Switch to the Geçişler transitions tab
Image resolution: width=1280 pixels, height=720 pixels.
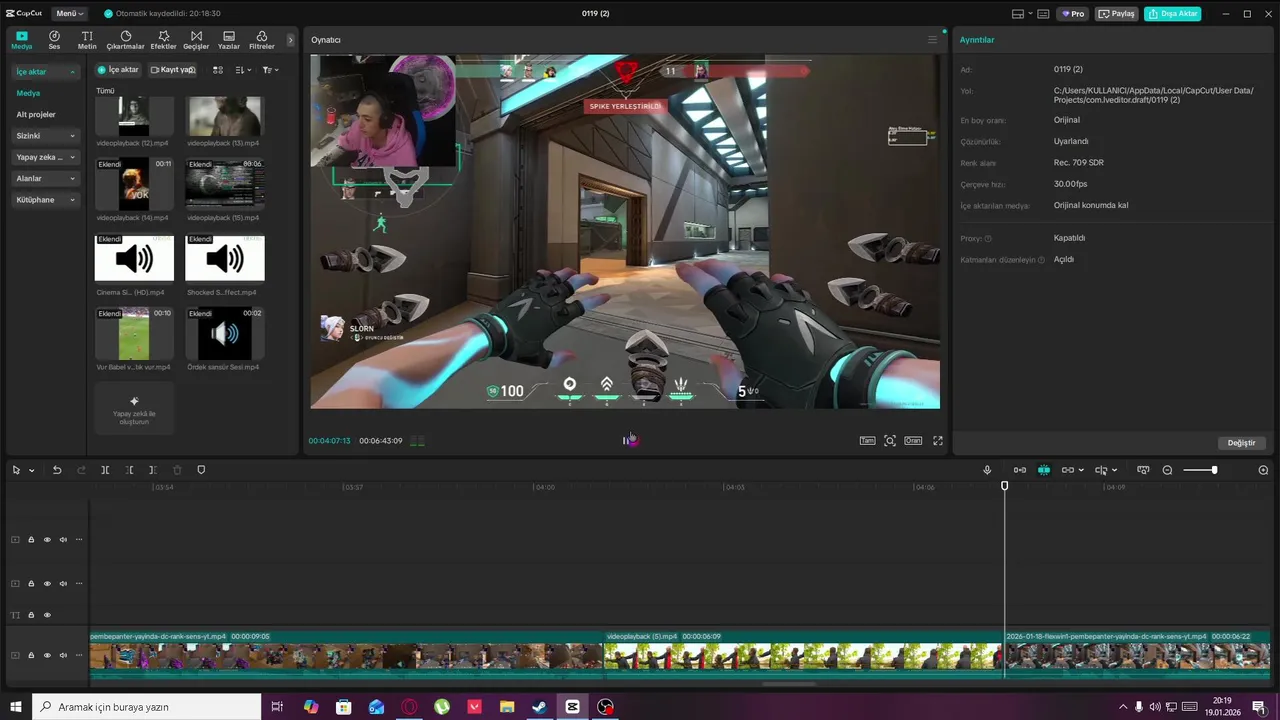click(196, 40)
